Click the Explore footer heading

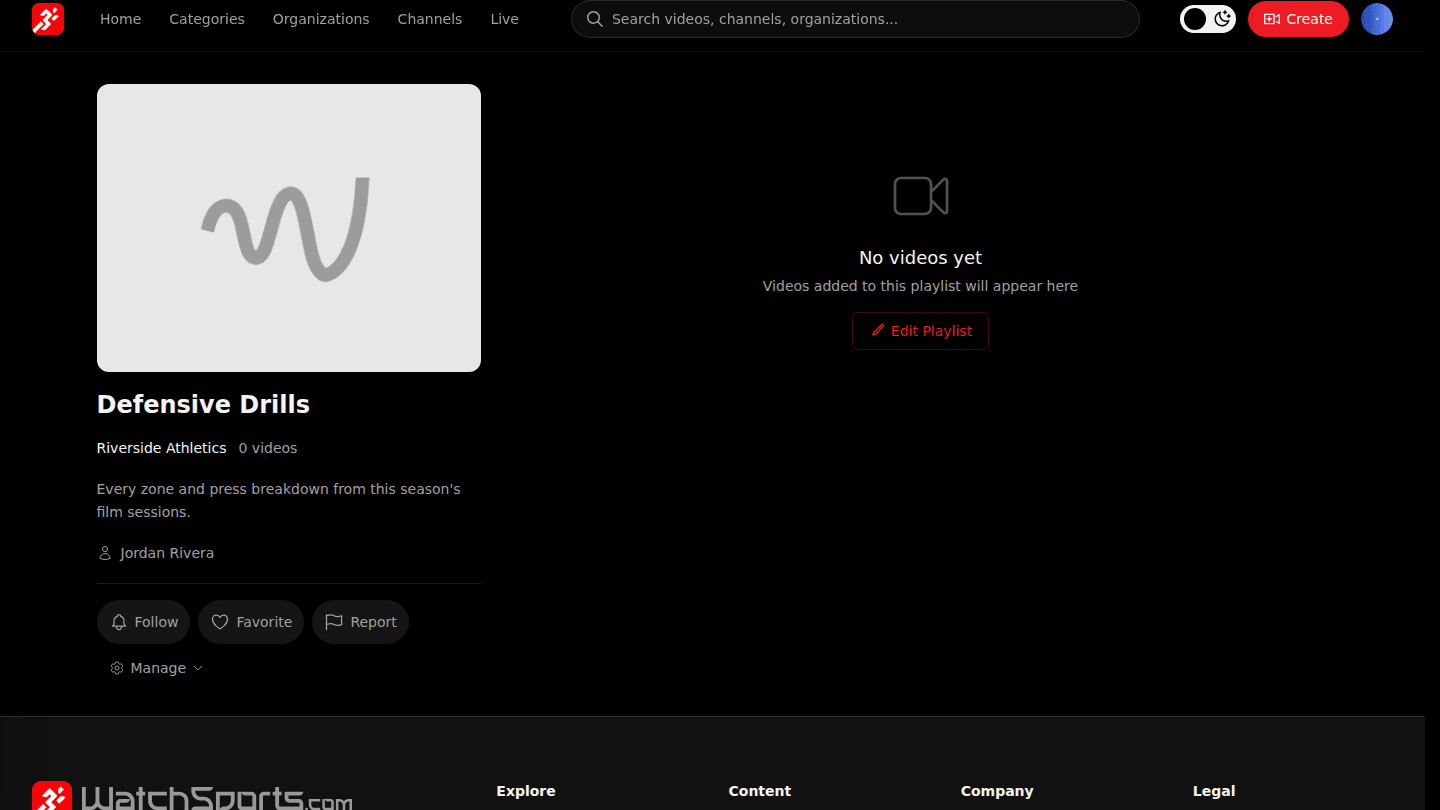point(526,791)
